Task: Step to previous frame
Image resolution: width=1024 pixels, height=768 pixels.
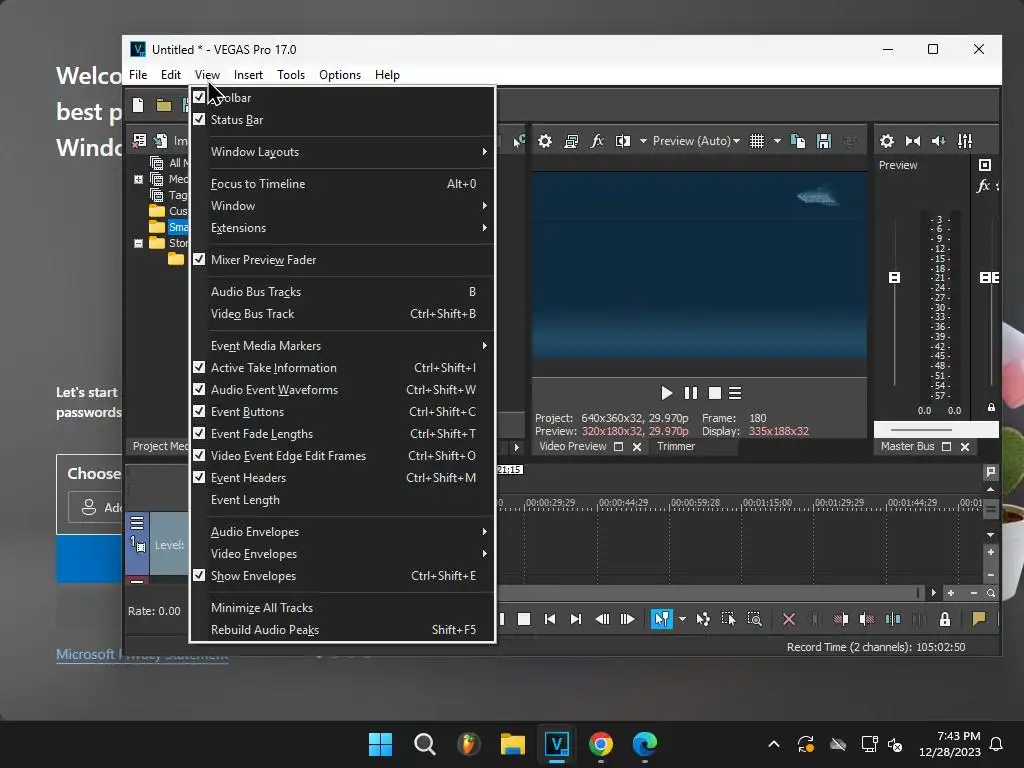Action: (602, 619)
